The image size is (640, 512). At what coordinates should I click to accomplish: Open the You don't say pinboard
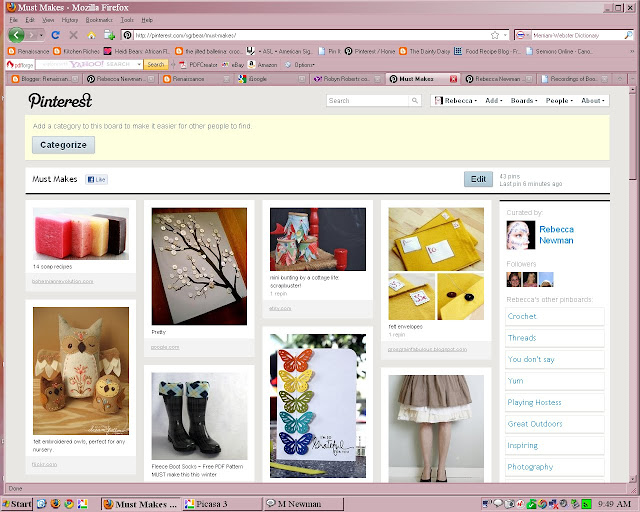(555, 359)
